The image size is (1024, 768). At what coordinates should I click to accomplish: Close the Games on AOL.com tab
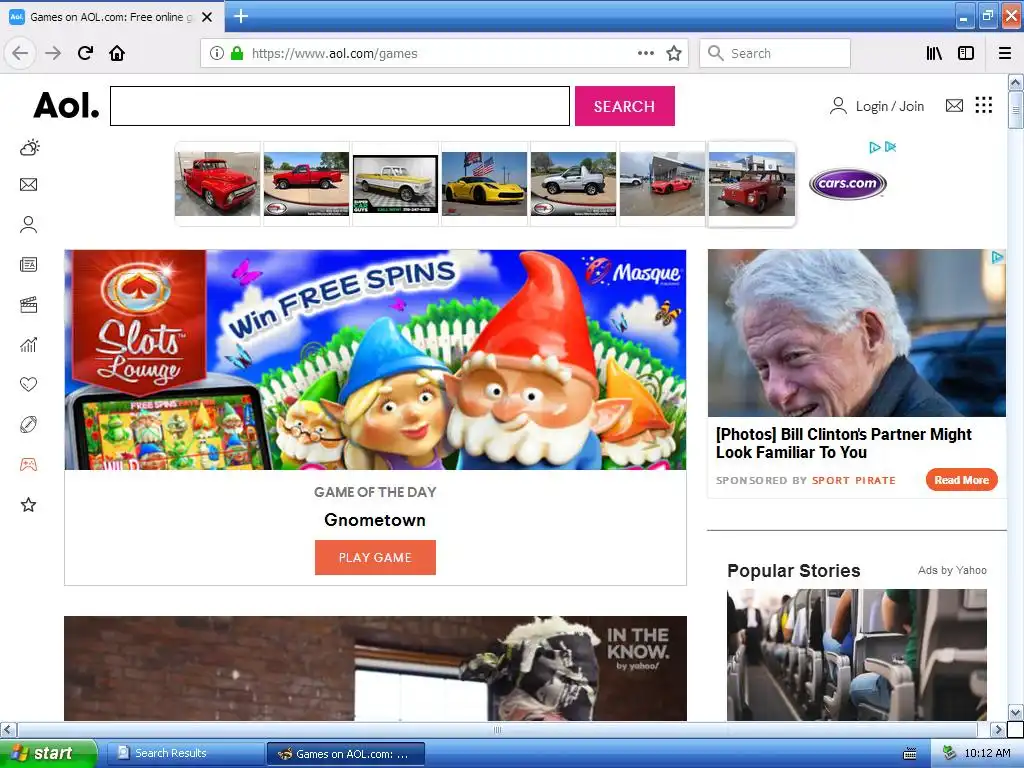pos(207,17)
